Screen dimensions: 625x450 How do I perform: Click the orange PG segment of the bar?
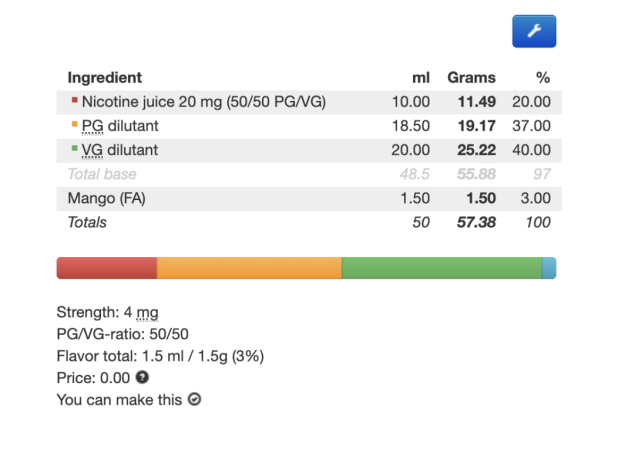(x=249, y=268)
